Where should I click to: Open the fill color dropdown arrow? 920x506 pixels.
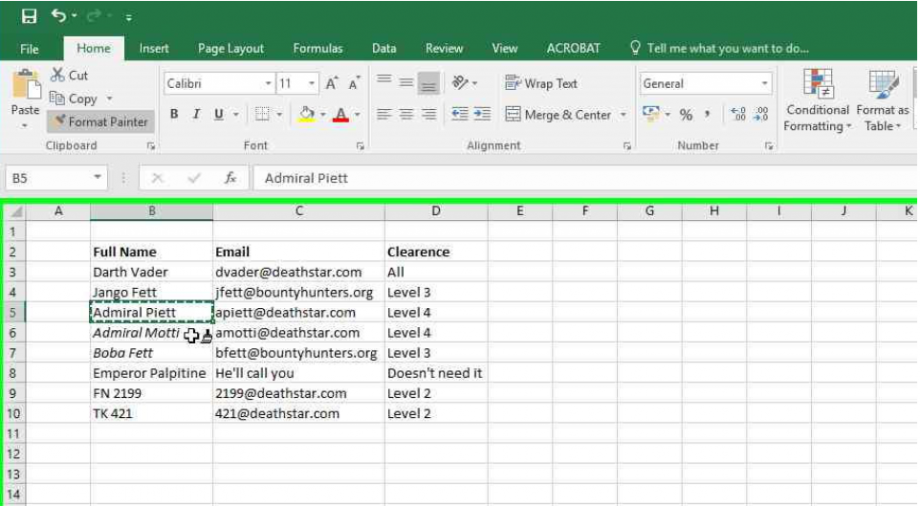[323, 114]
